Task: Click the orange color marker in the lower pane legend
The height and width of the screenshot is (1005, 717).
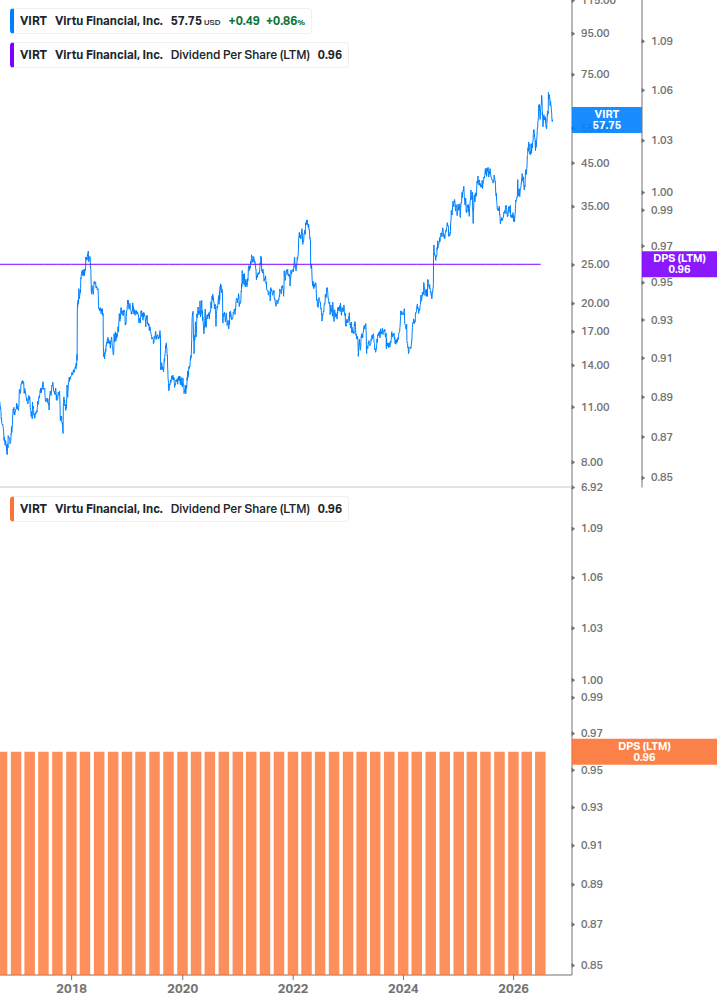Action: click(12, 509)
